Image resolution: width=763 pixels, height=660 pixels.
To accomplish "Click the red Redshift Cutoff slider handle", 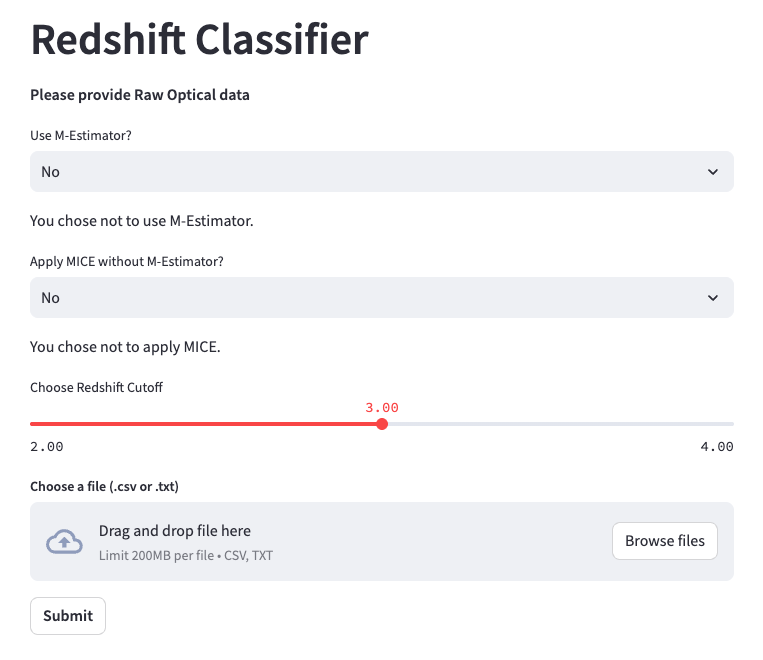I will point(382,424).
